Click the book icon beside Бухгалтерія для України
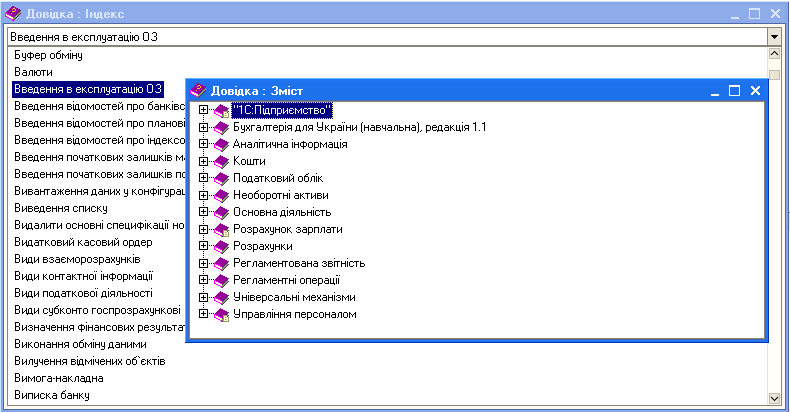The height and width of the screenshot is (412, 790). (222, 127)
